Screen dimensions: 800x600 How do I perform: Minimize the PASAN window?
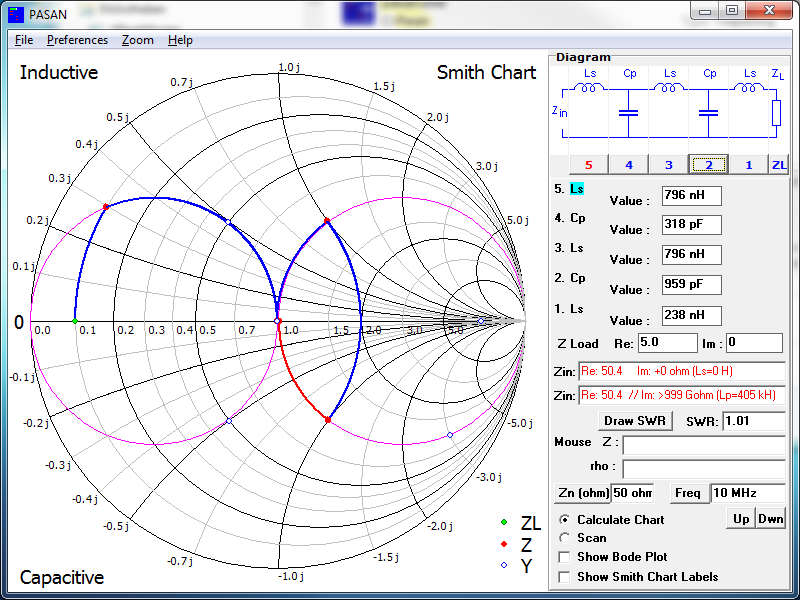(705, 11)
